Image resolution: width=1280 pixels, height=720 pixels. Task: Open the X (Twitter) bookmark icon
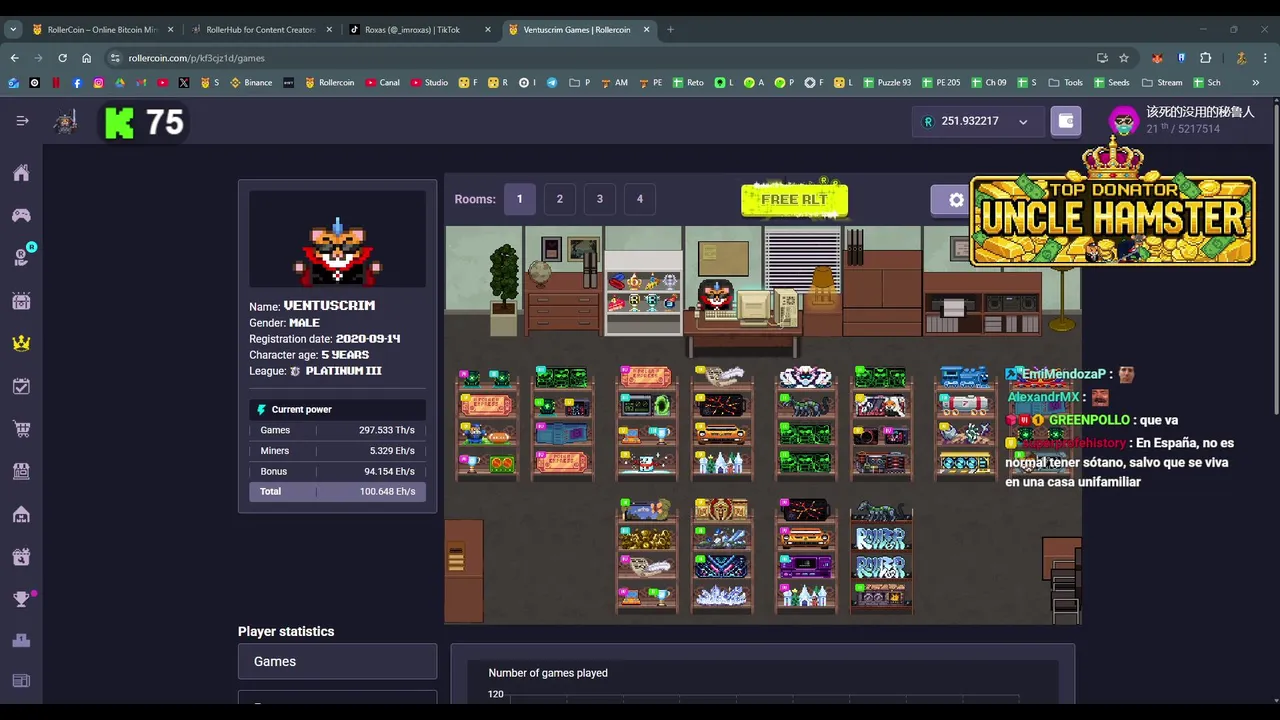tap(183, 83)
